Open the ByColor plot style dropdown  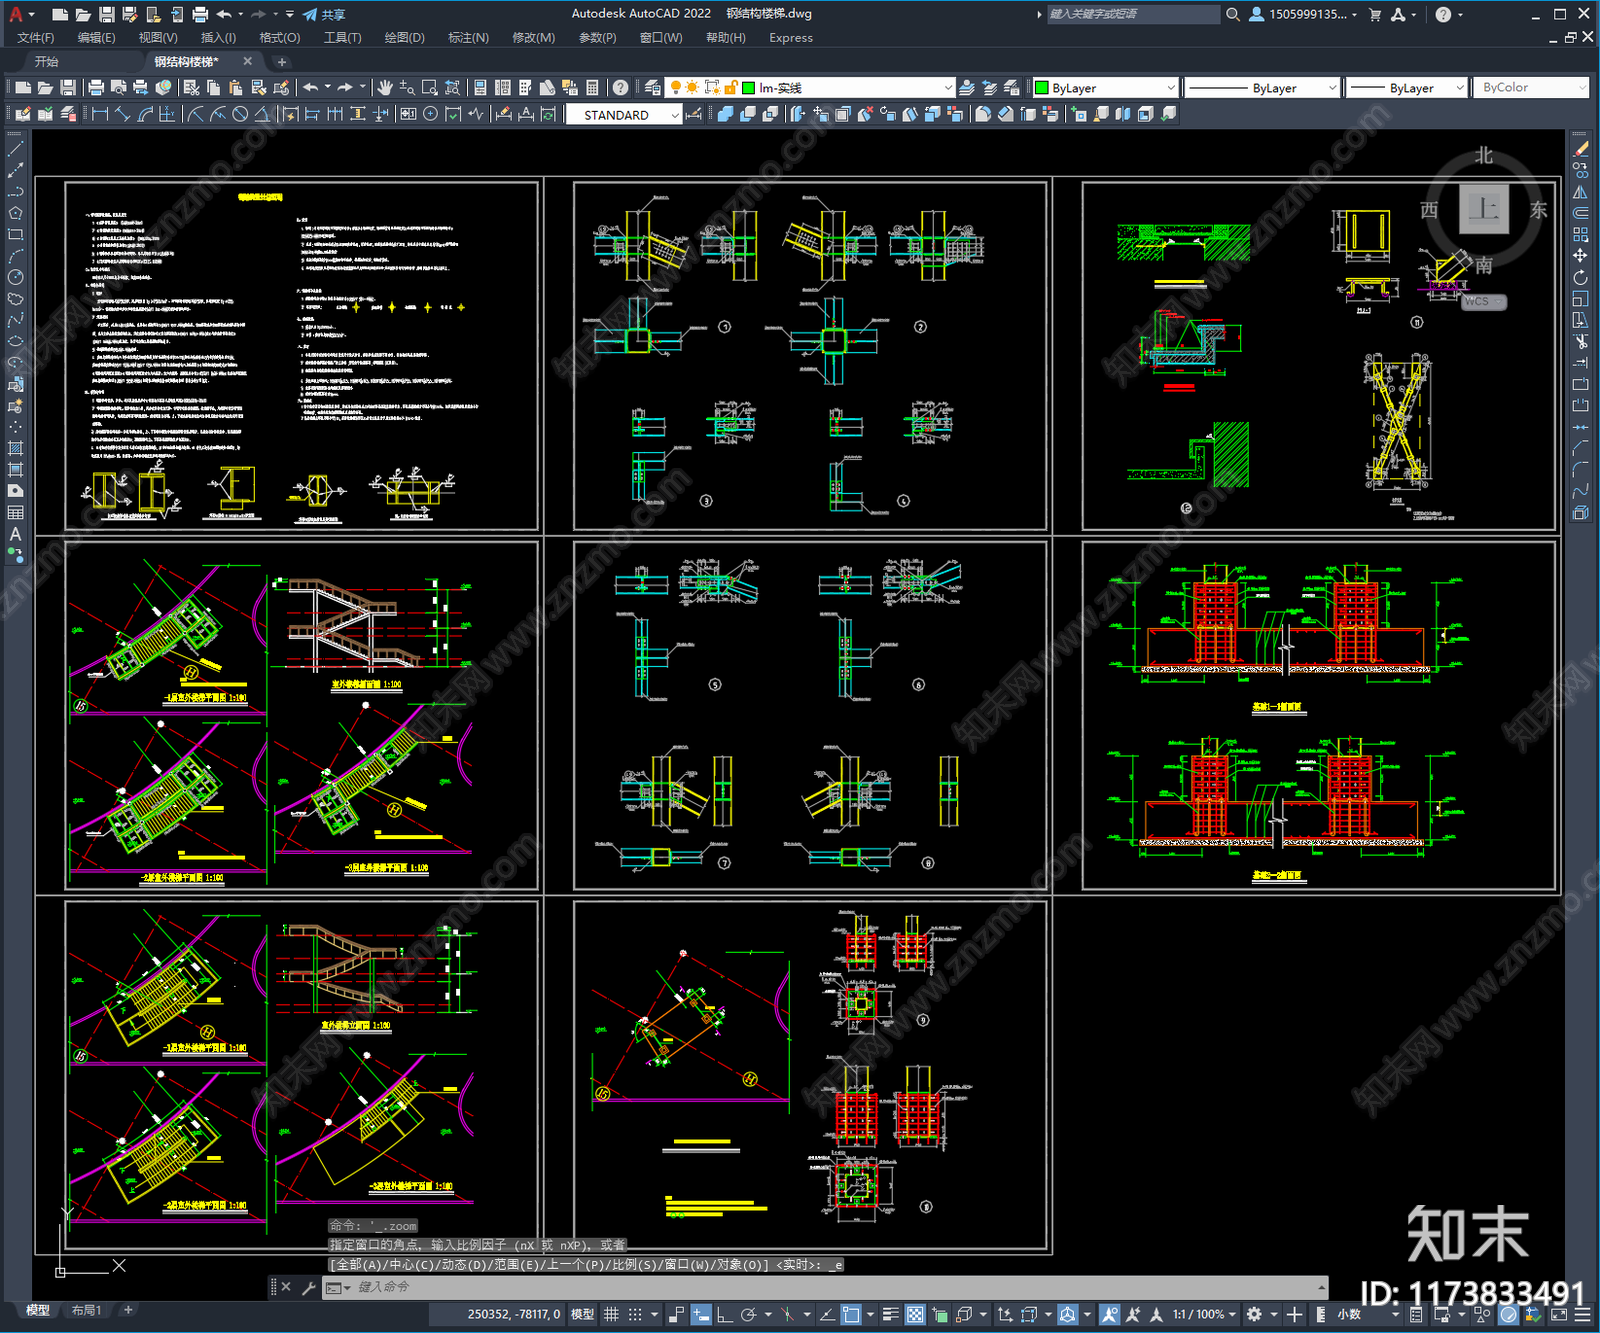[1531, 88]
